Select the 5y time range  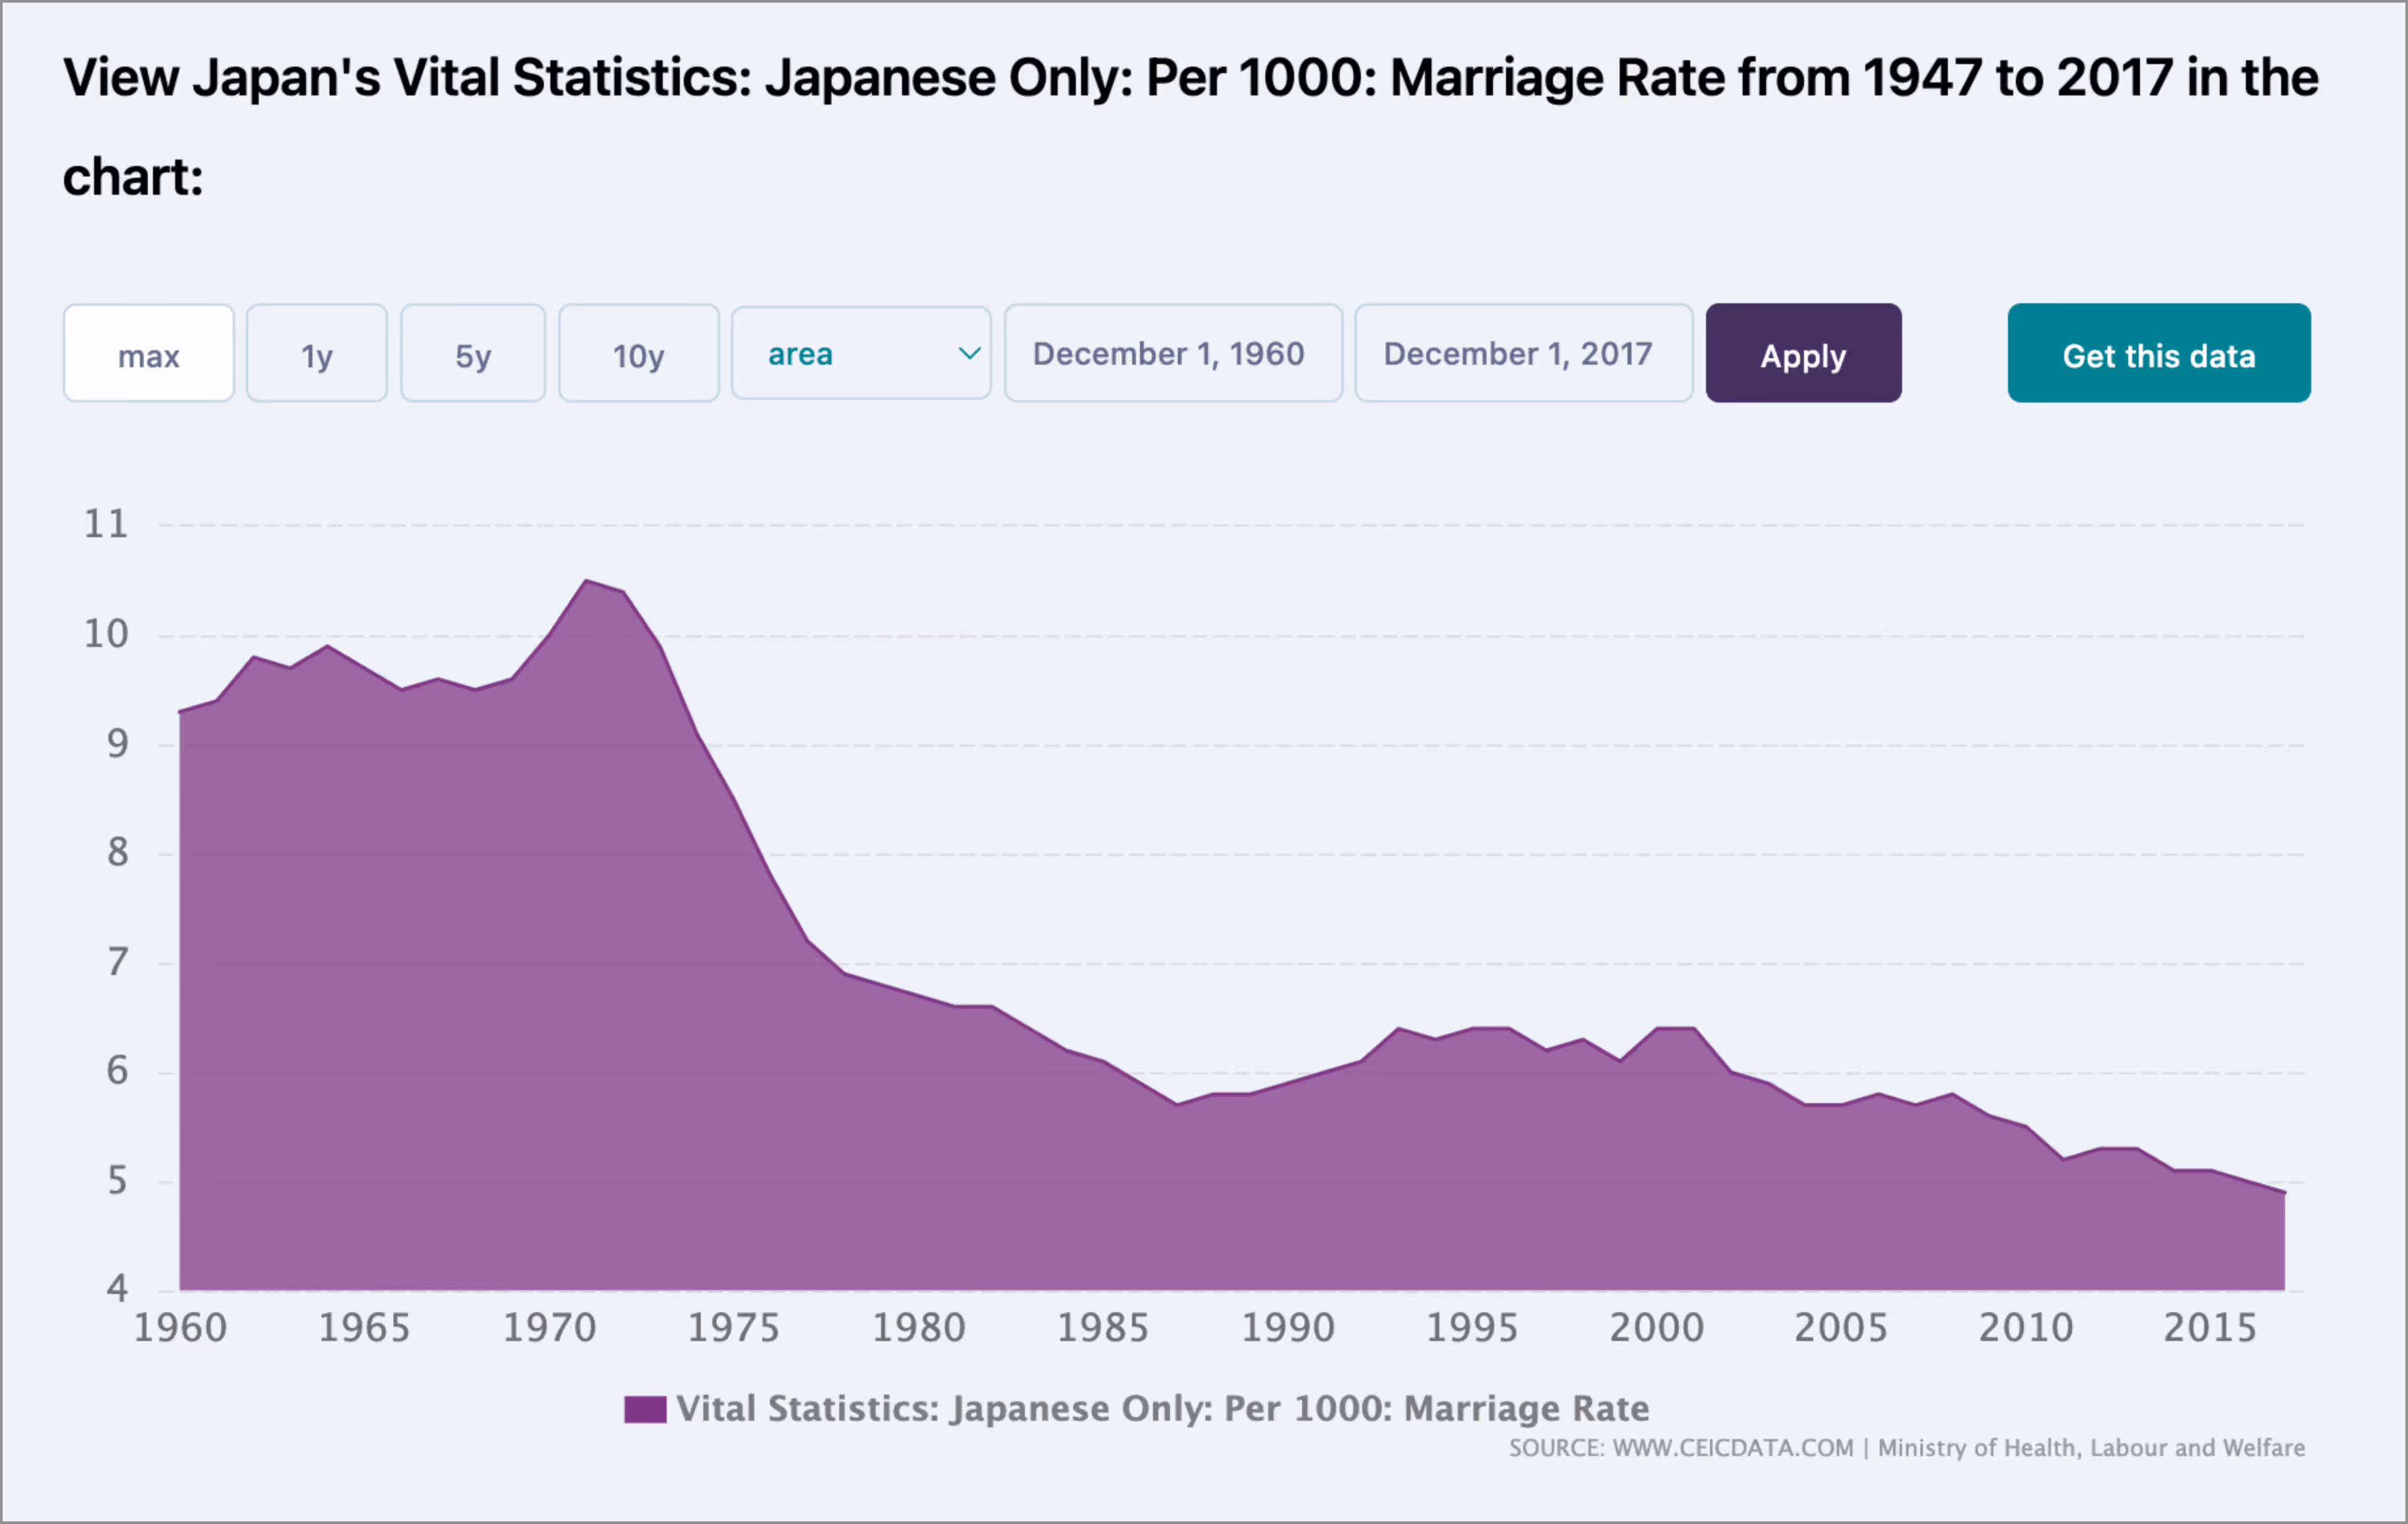click(x=472, y=353)
